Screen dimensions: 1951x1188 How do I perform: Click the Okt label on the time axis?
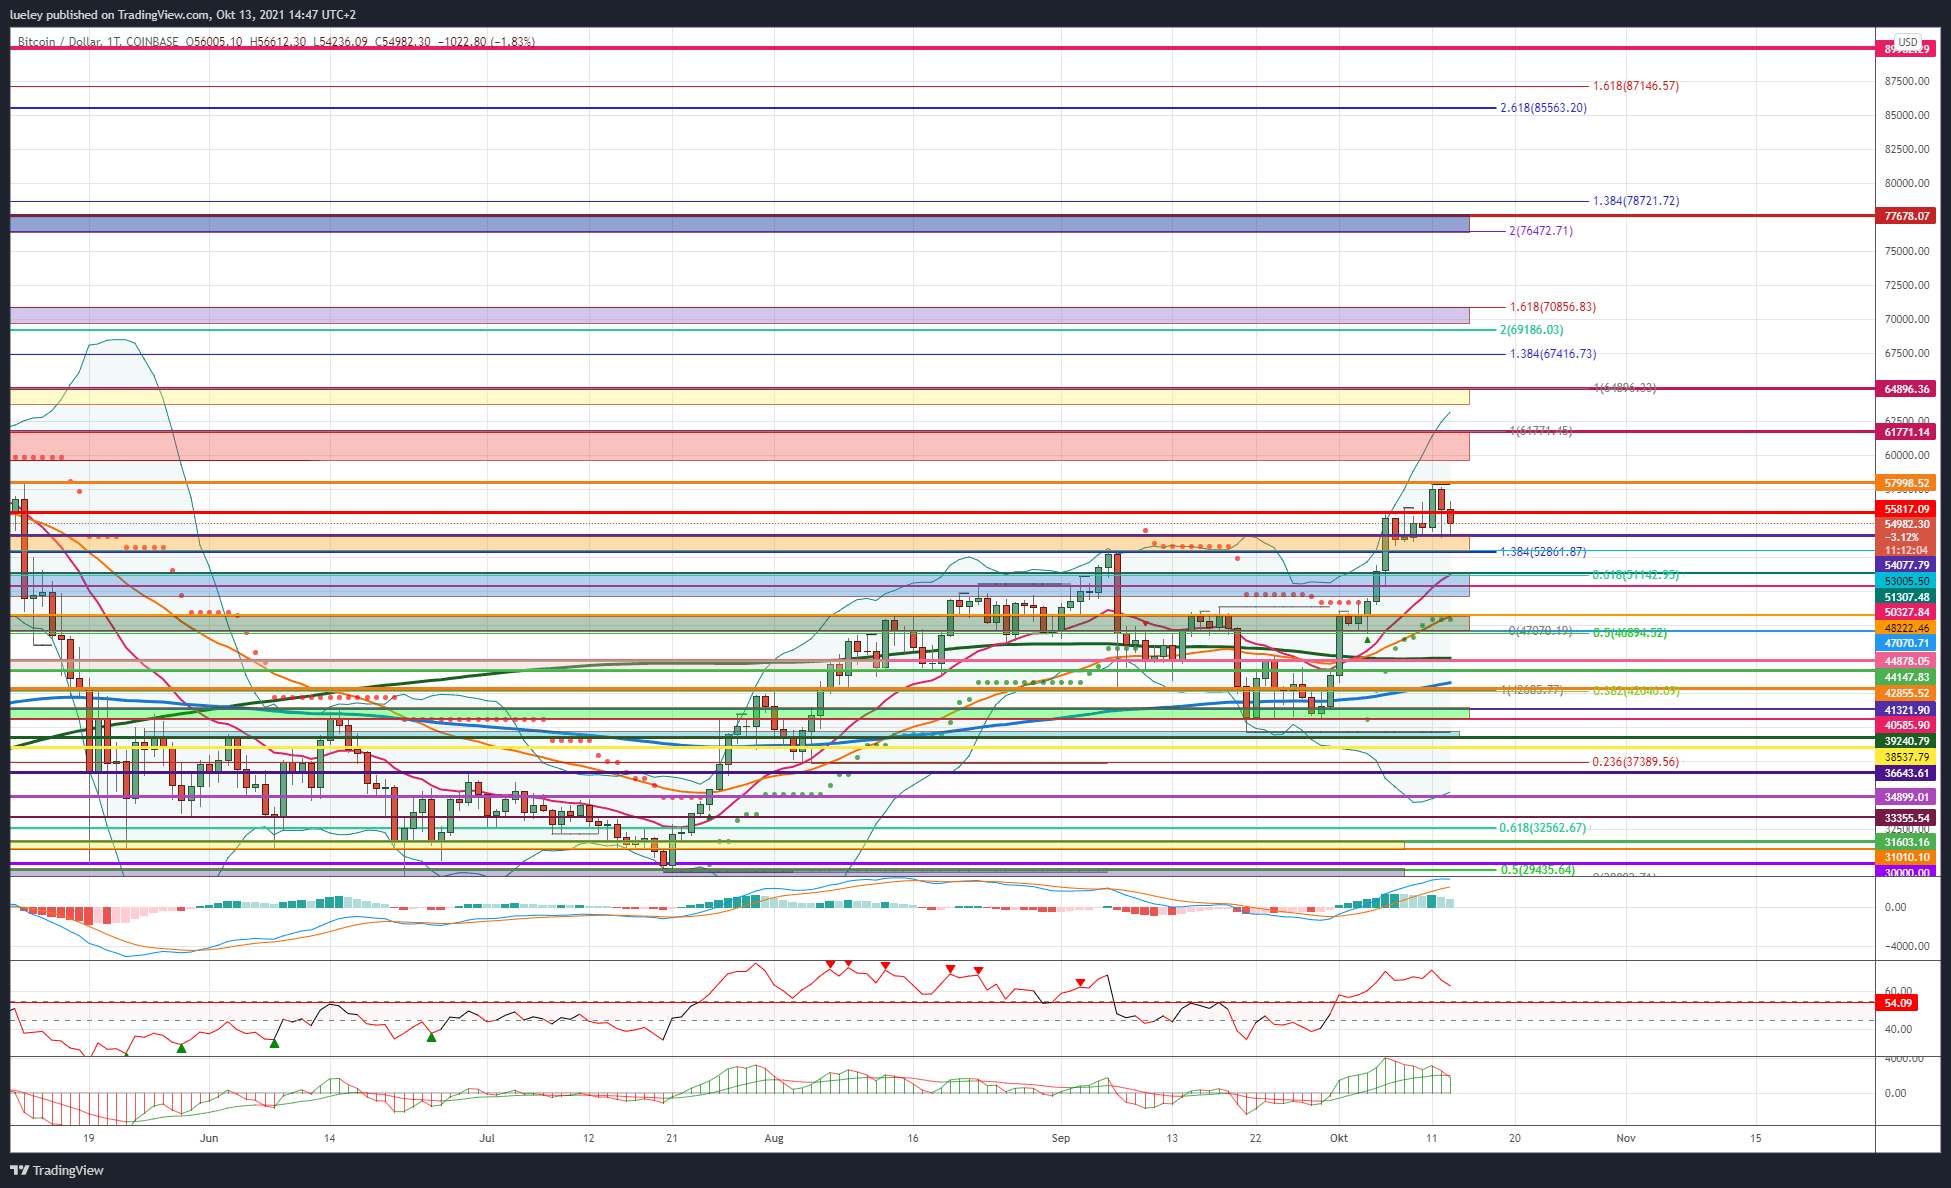click(1339, 1138)
